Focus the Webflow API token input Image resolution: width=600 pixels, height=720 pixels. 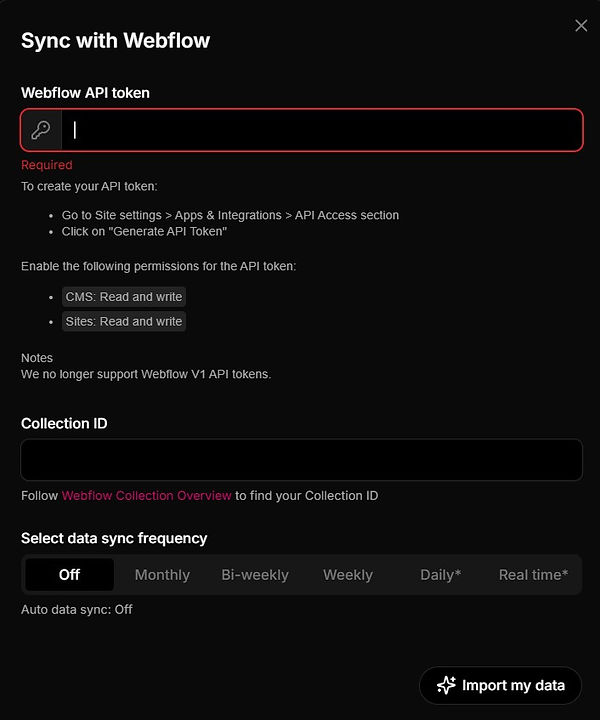point(322,130)
